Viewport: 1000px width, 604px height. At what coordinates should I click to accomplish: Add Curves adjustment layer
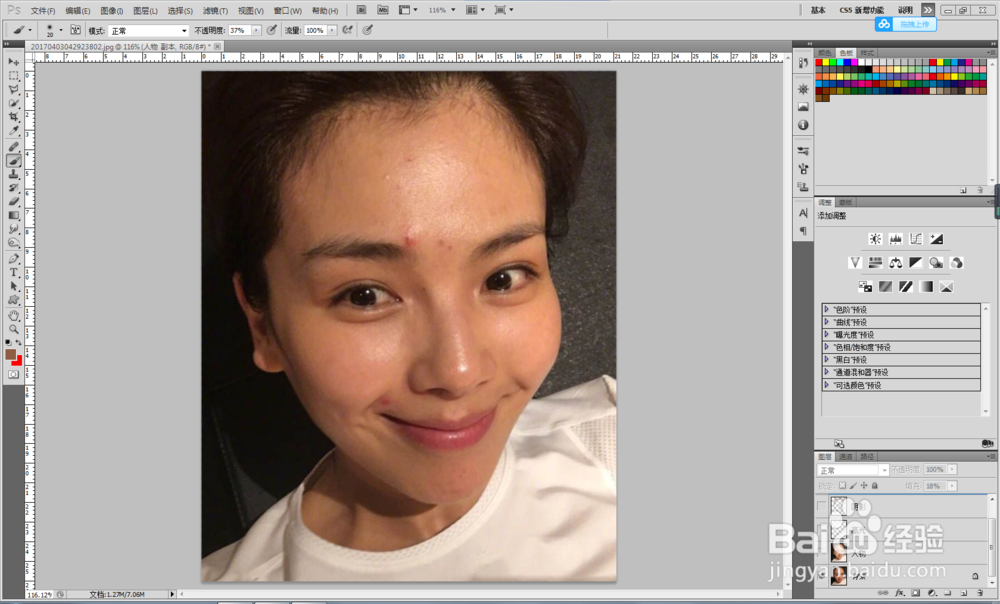(x=916, y=239)
